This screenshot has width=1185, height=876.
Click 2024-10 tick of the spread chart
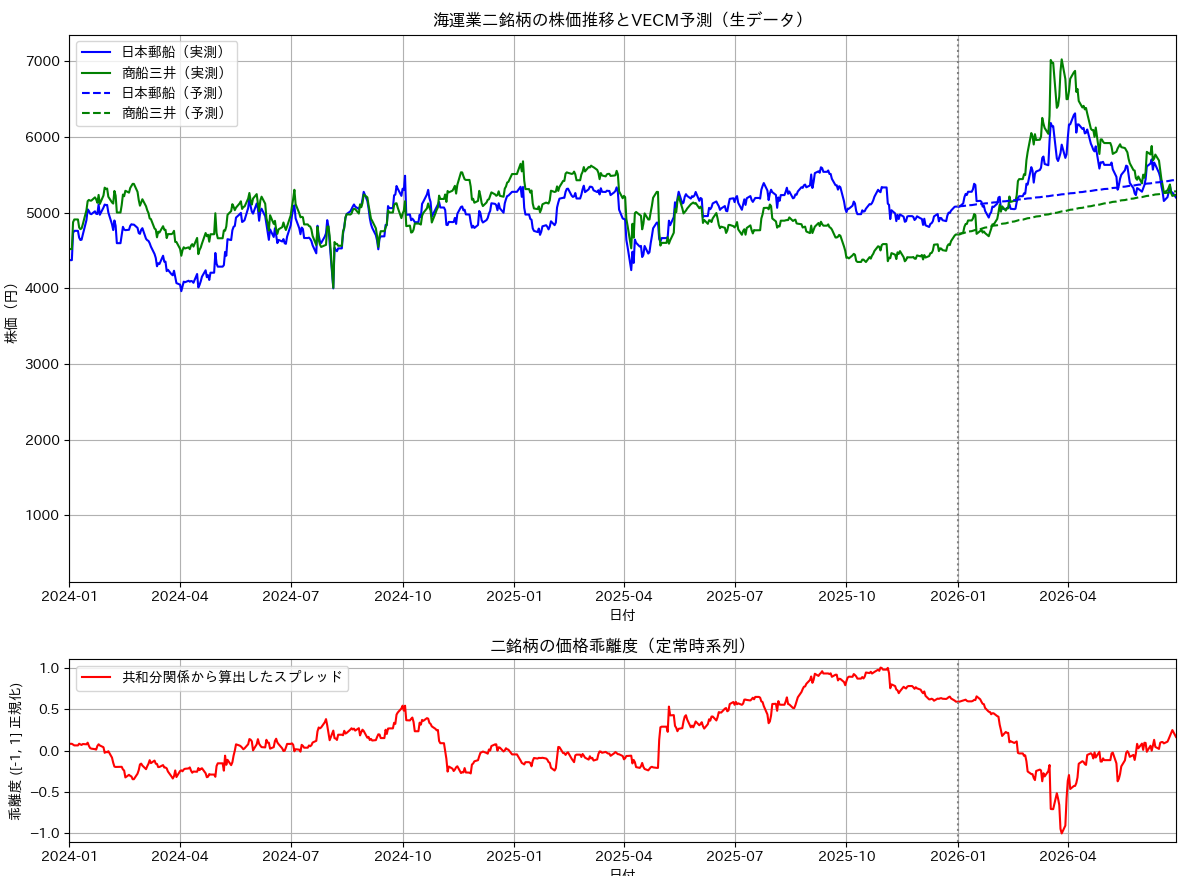[403, 856]
